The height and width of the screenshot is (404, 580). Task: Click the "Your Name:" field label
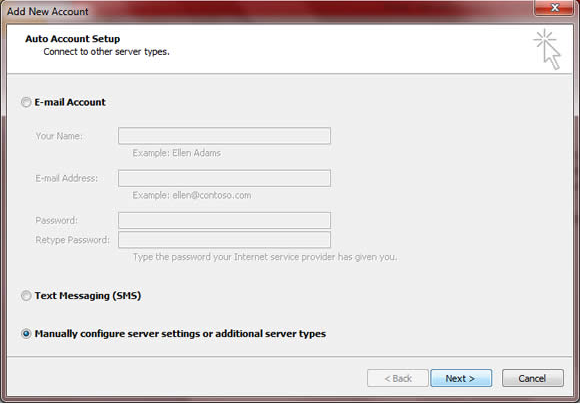pos(59,136)
